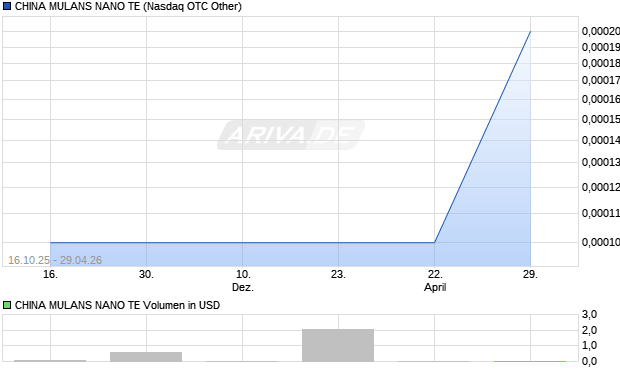Select the 29. date axis label

coord(530,274)
